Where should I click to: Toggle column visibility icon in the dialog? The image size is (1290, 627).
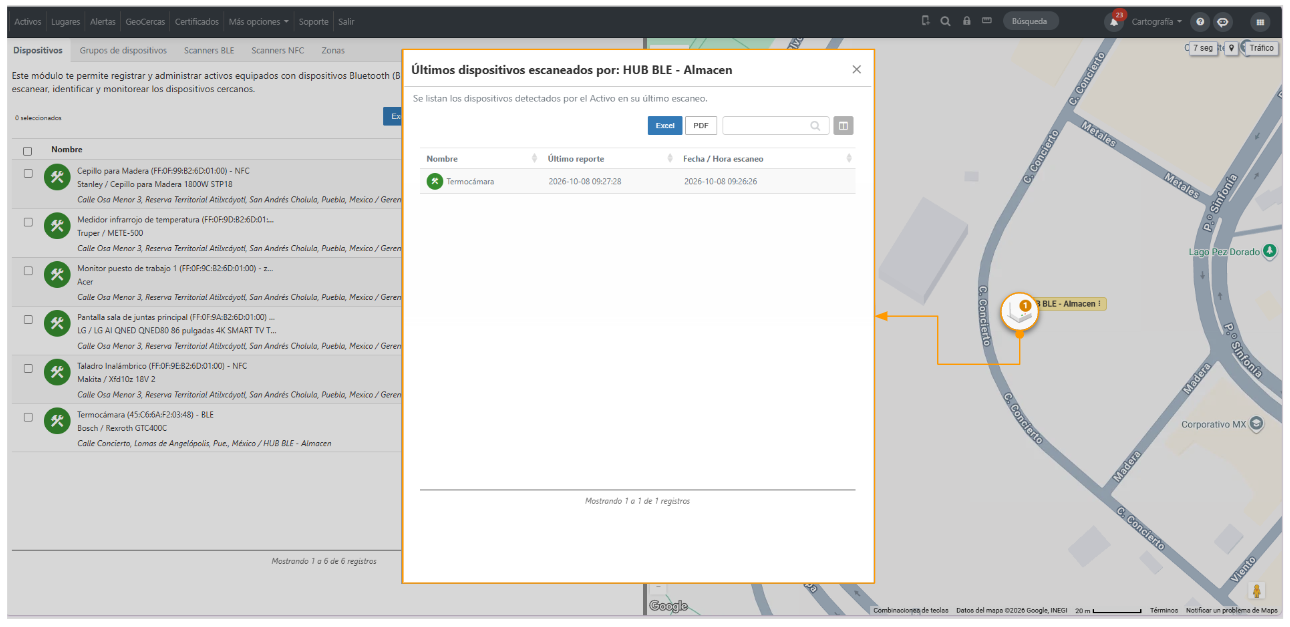pos(843,126)
